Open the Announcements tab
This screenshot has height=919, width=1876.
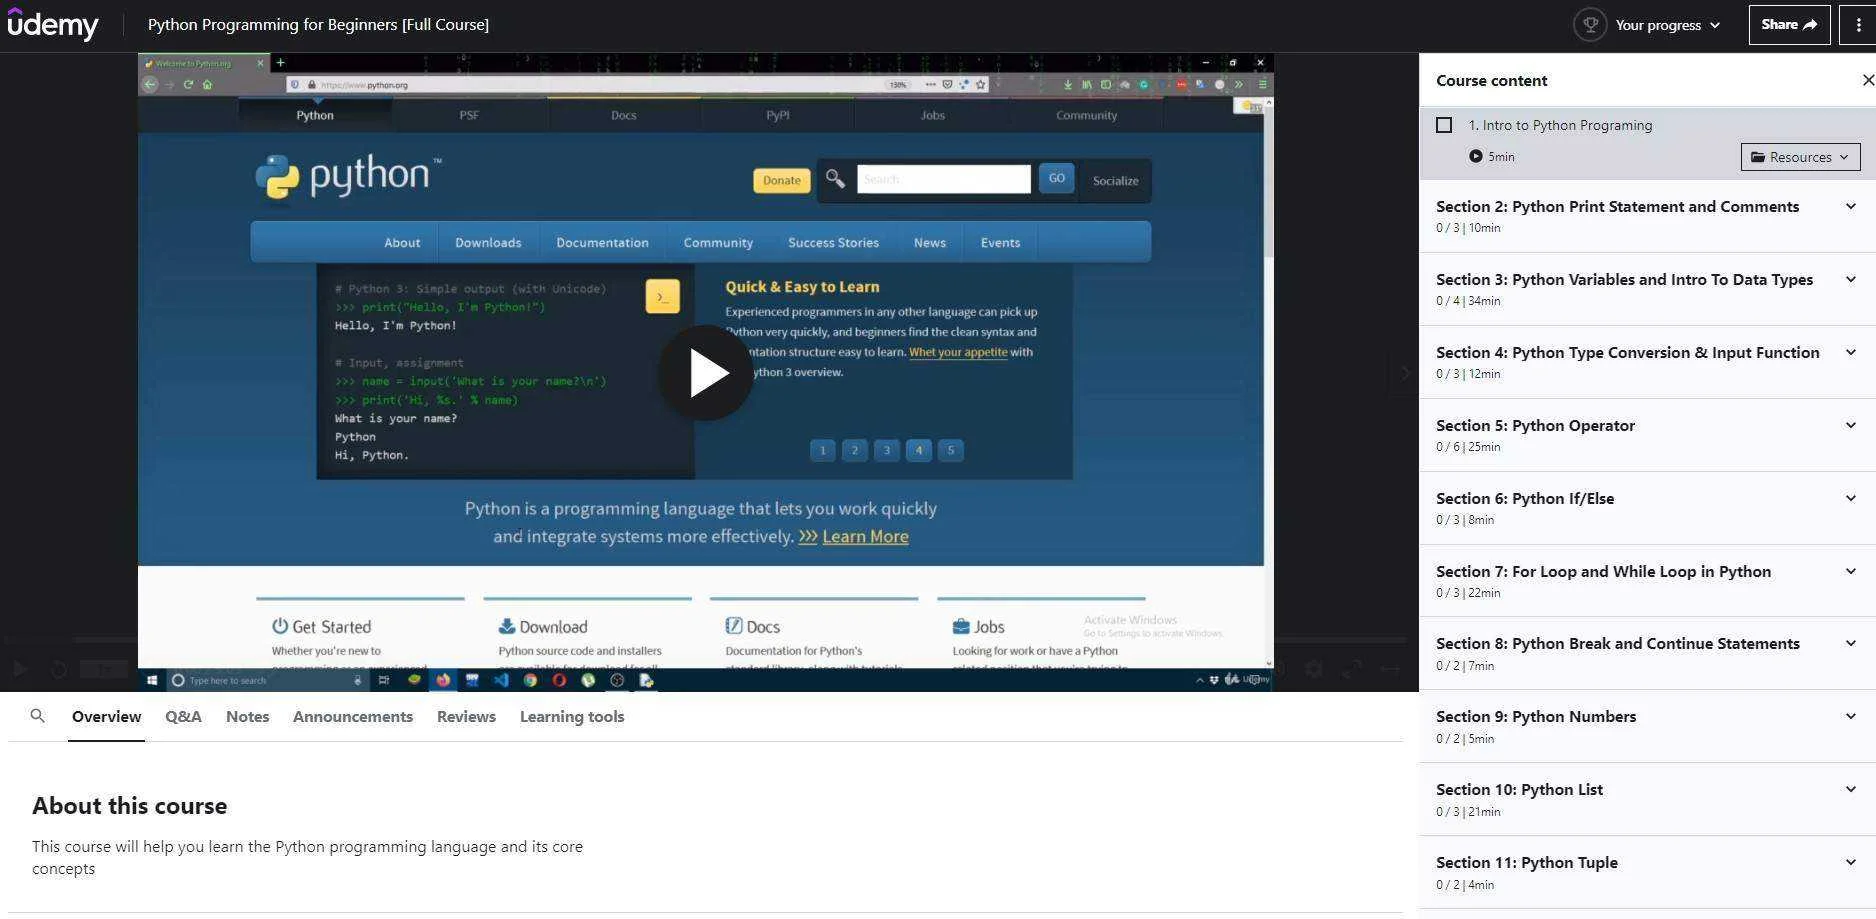[353, 716]
